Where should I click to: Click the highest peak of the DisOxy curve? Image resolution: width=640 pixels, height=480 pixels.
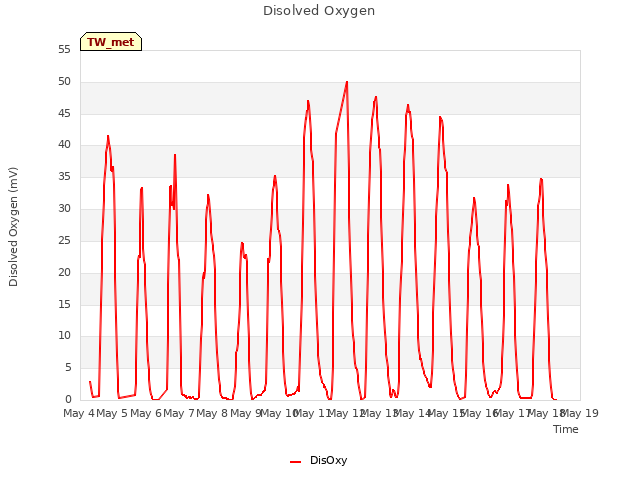347,82
